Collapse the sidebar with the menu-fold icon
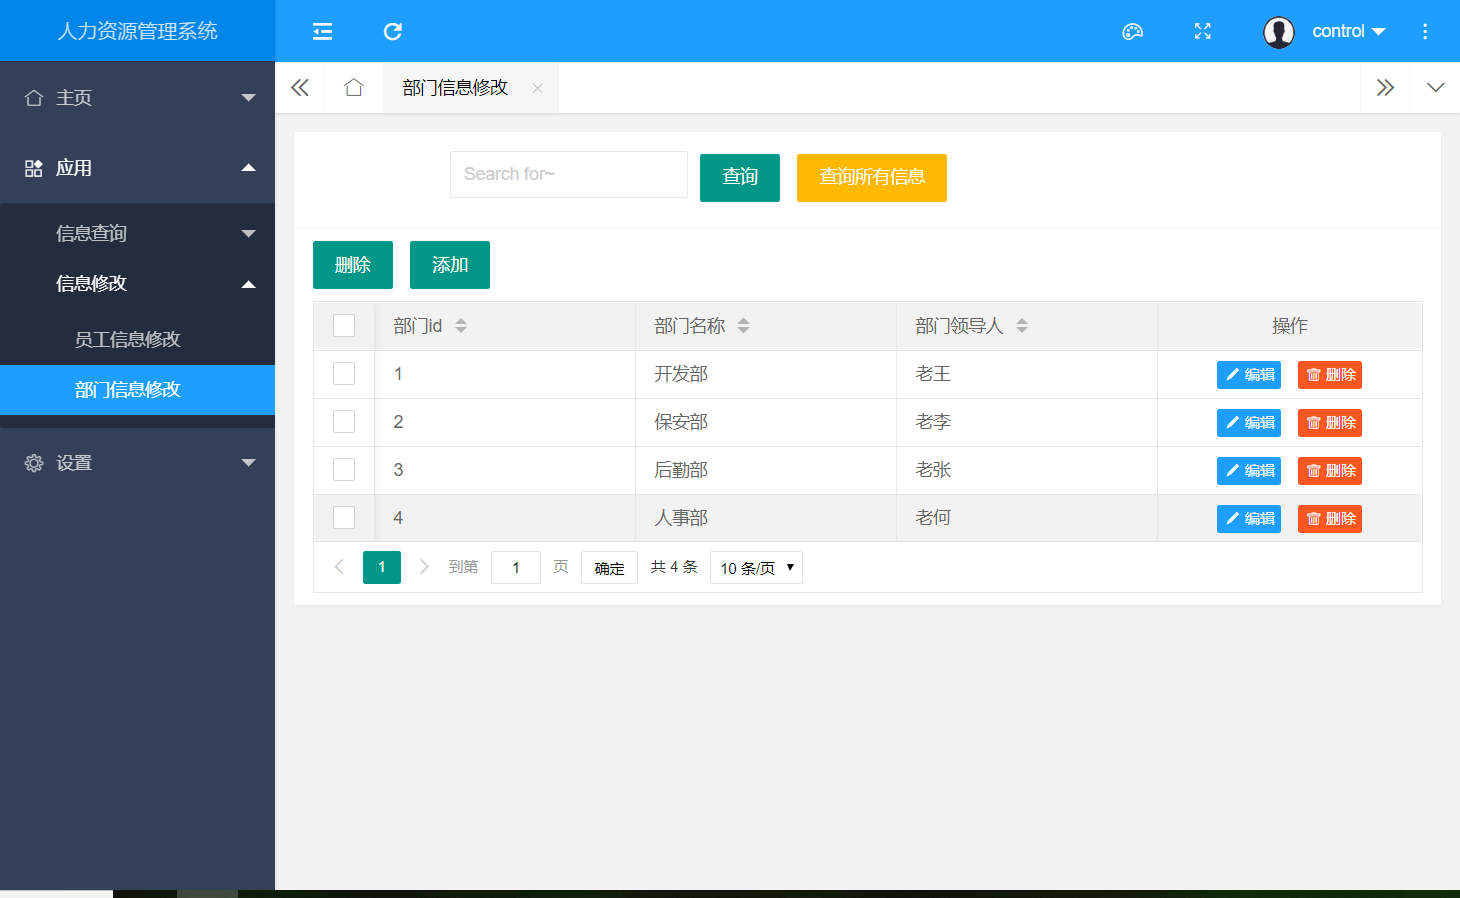Screen dimensions: 1460x898 point(322,31)
